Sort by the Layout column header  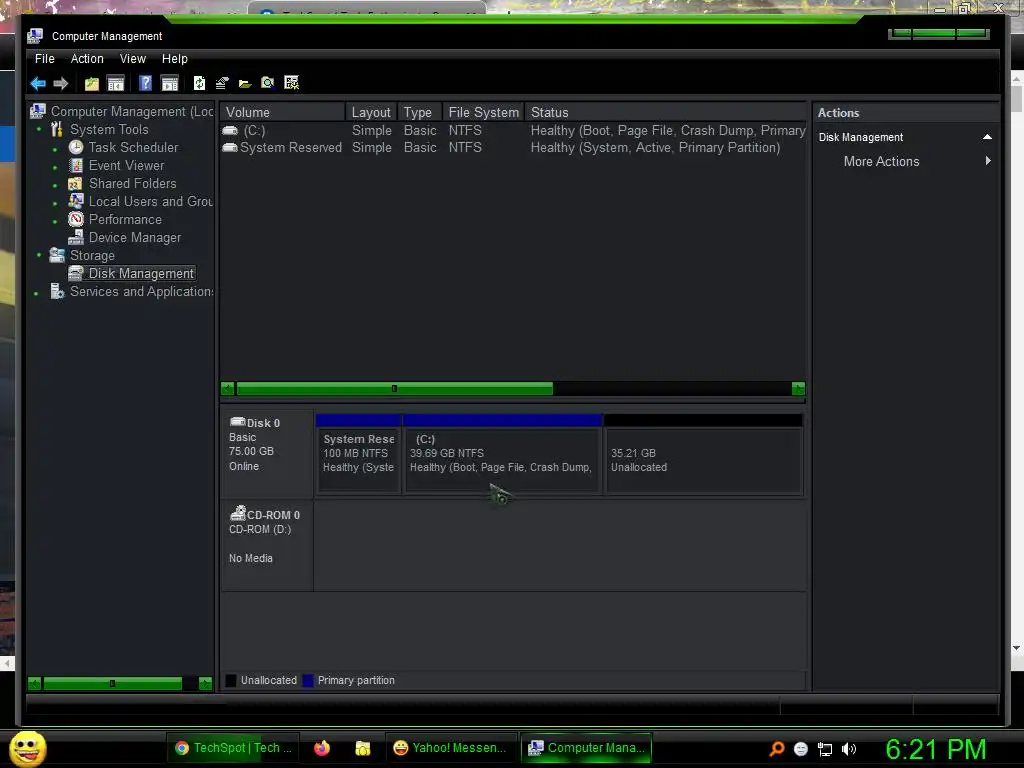pyautogui.click(x=371, y=112)
